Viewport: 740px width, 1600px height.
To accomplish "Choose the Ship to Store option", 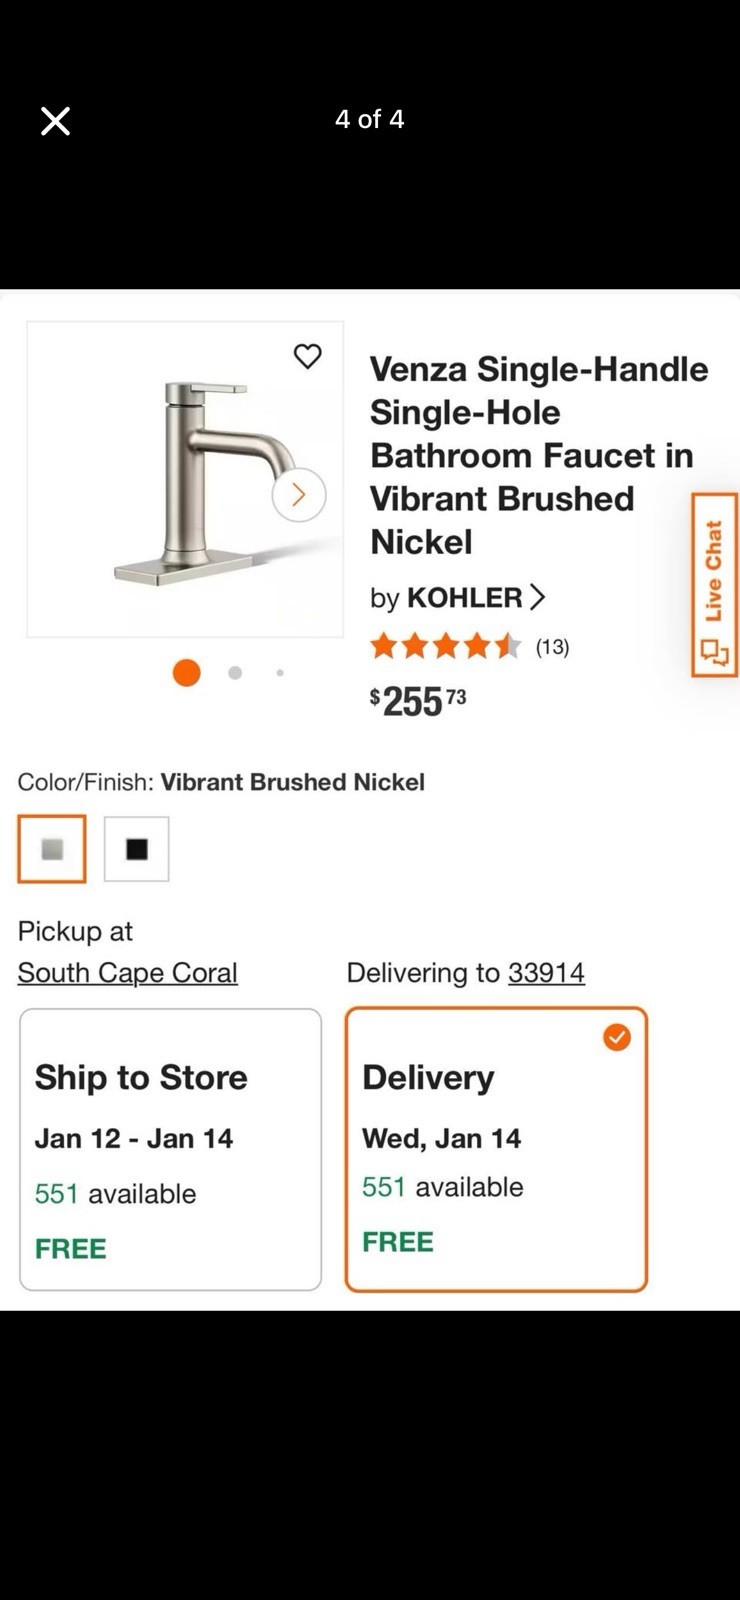I will point(170,1149).
